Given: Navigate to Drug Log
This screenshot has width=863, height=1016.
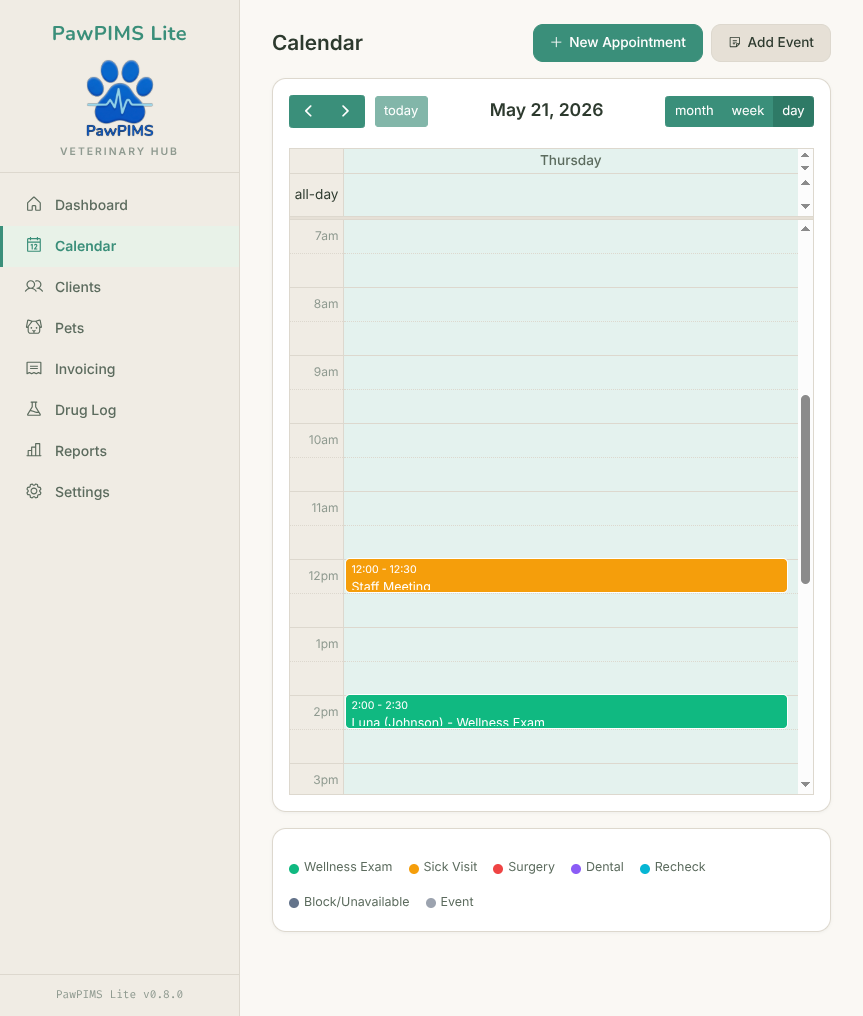Looking at the screenshot, I should 120,410.
